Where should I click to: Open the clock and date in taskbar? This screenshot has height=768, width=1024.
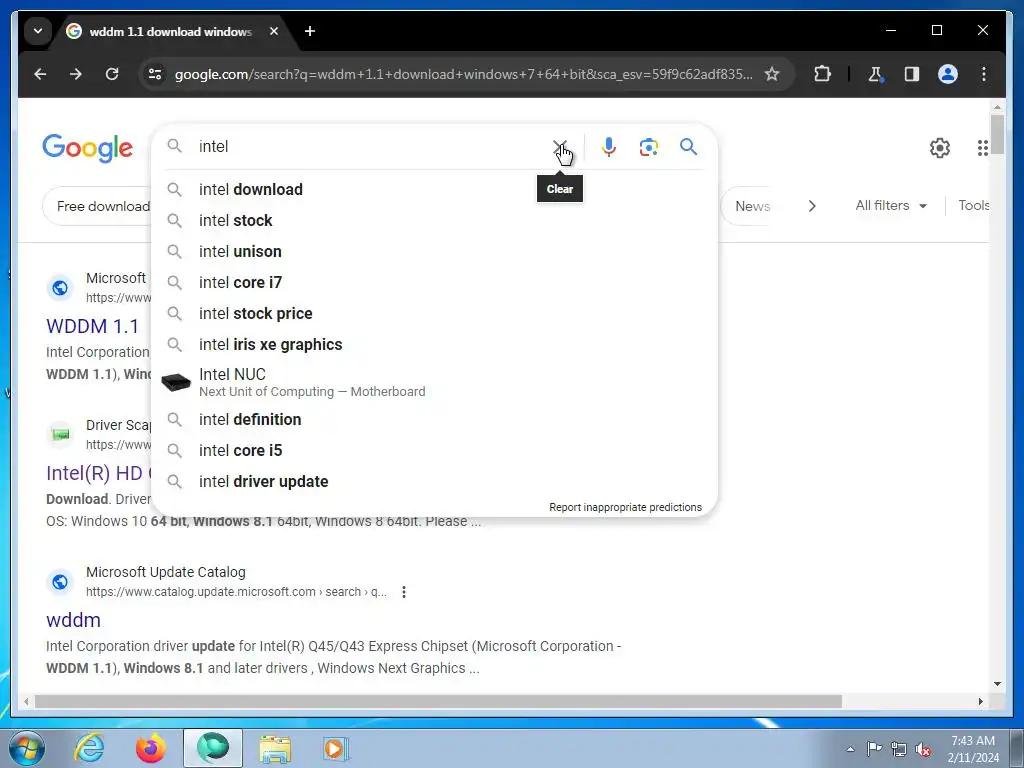click(x=973, y=749)
